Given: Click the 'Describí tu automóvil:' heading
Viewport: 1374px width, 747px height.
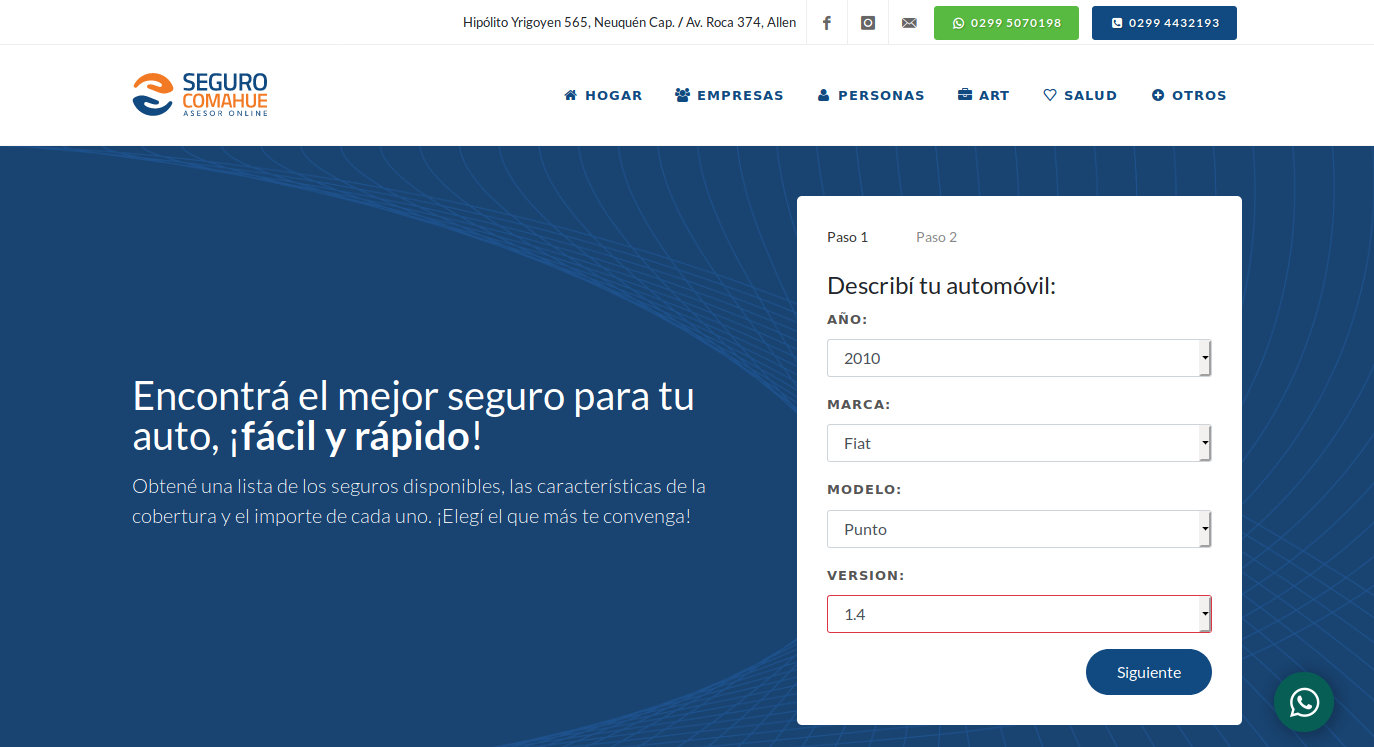Looking at the screenshot, I should coord(941,286).
